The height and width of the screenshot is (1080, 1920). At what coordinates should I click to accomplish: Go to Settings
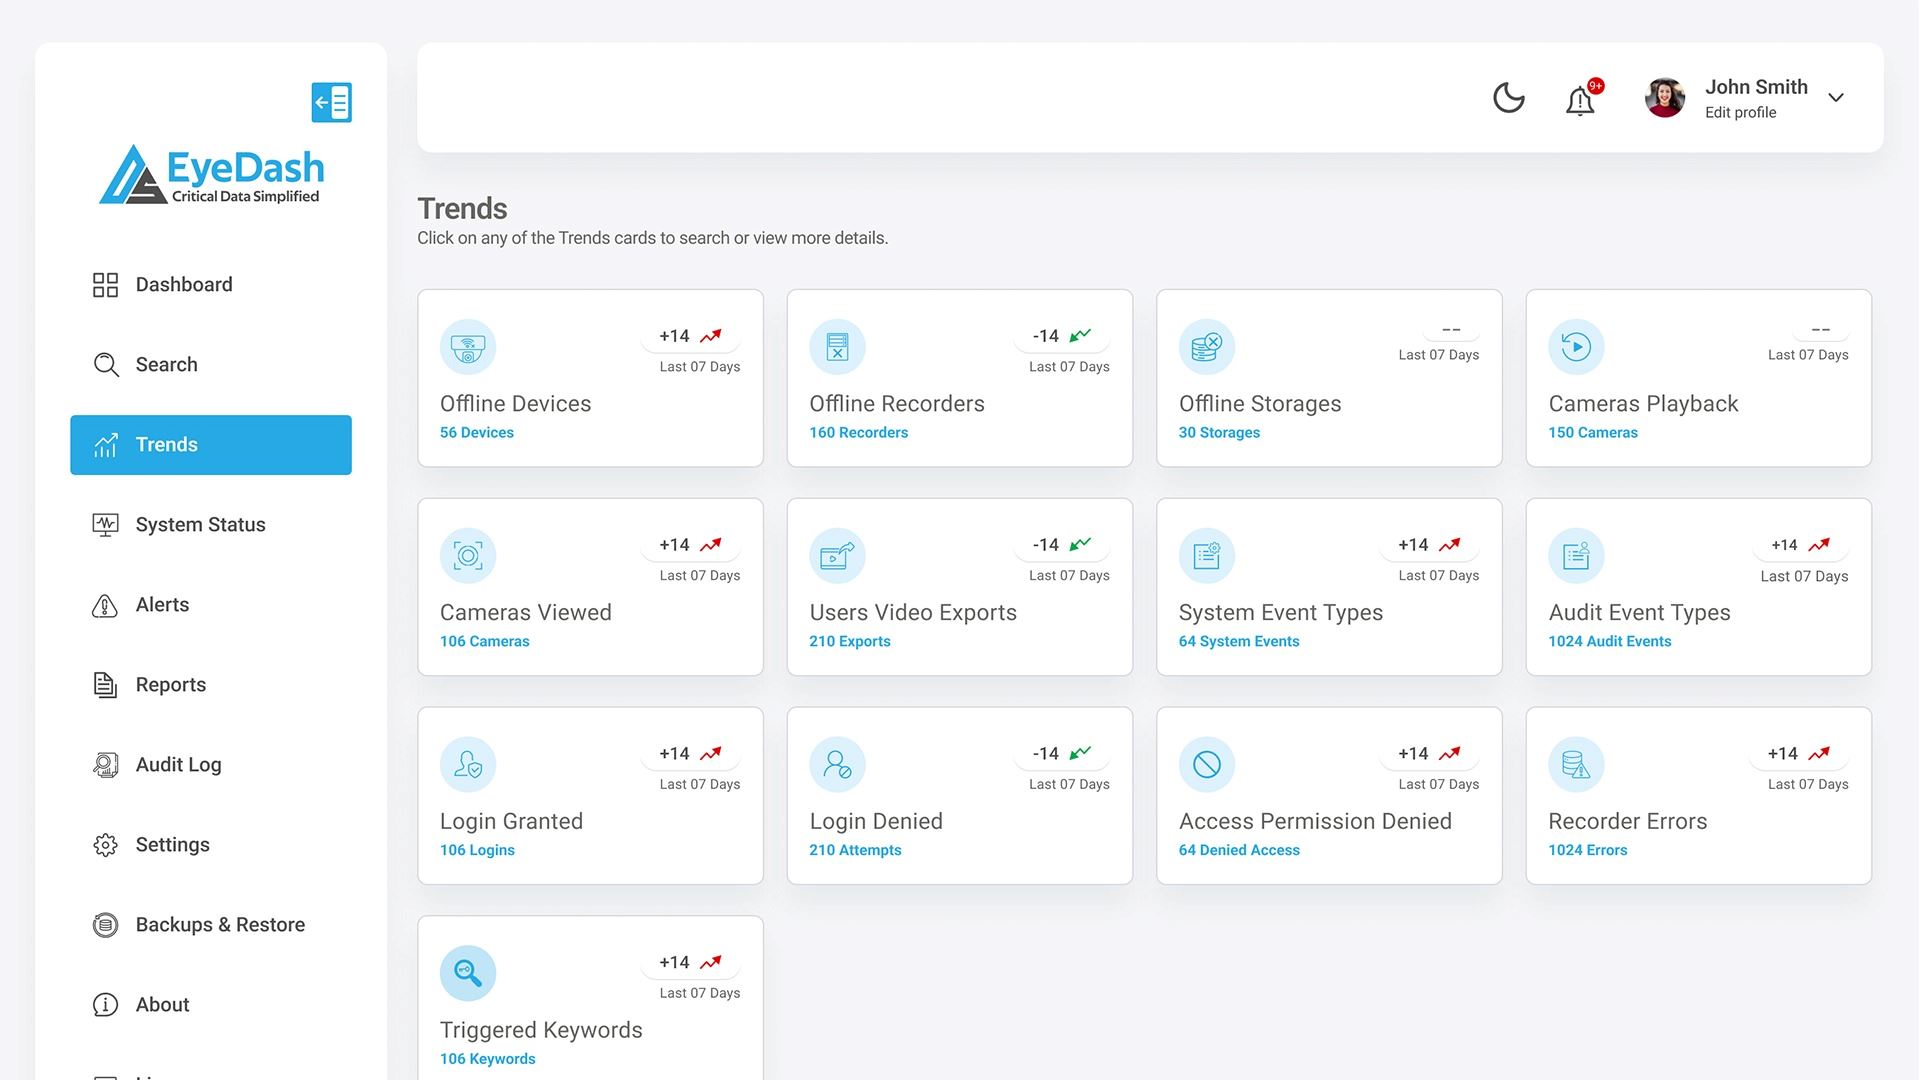point(211,845)
